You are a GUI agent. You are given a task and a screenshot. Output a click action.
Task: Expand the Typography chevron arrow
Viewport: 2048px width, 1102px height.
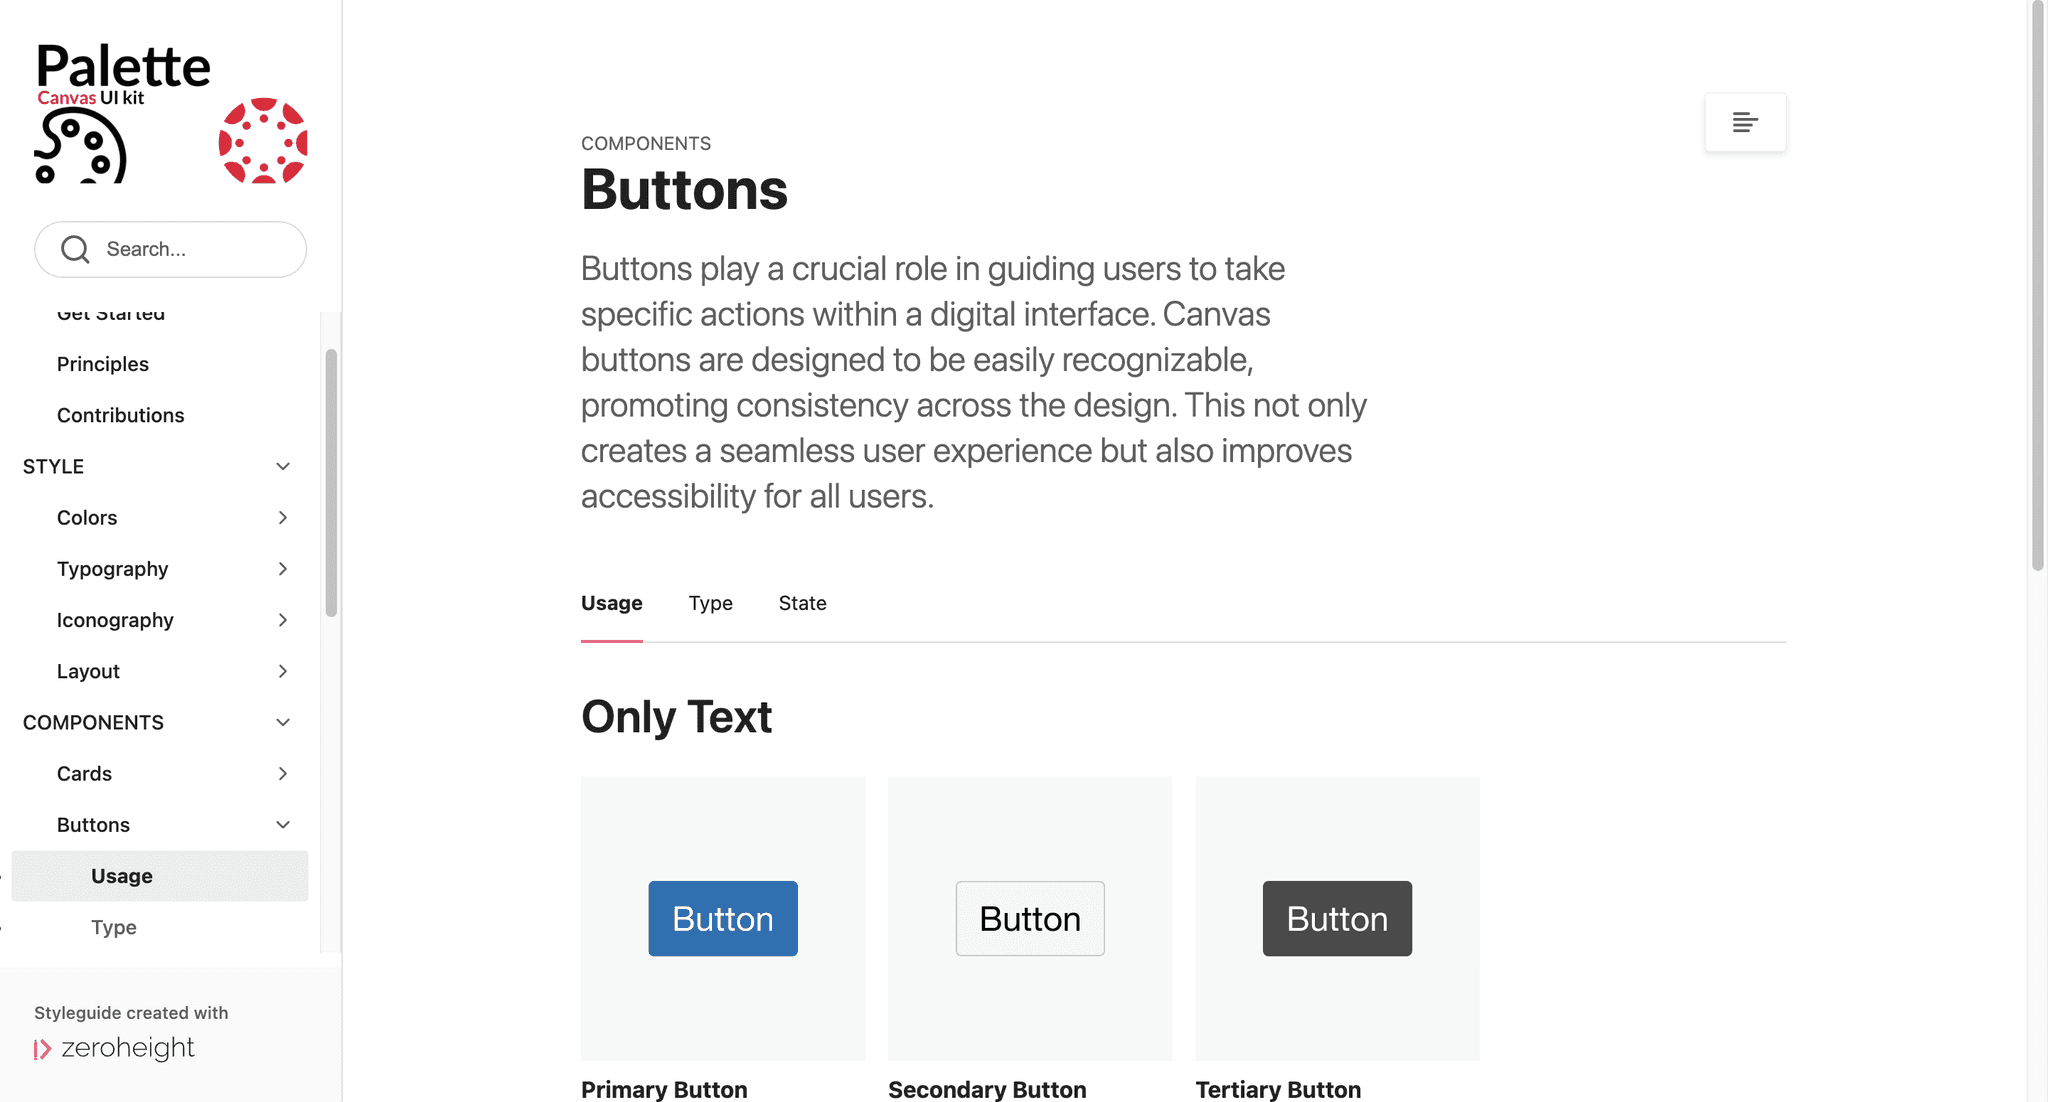(x=283, y=568)
